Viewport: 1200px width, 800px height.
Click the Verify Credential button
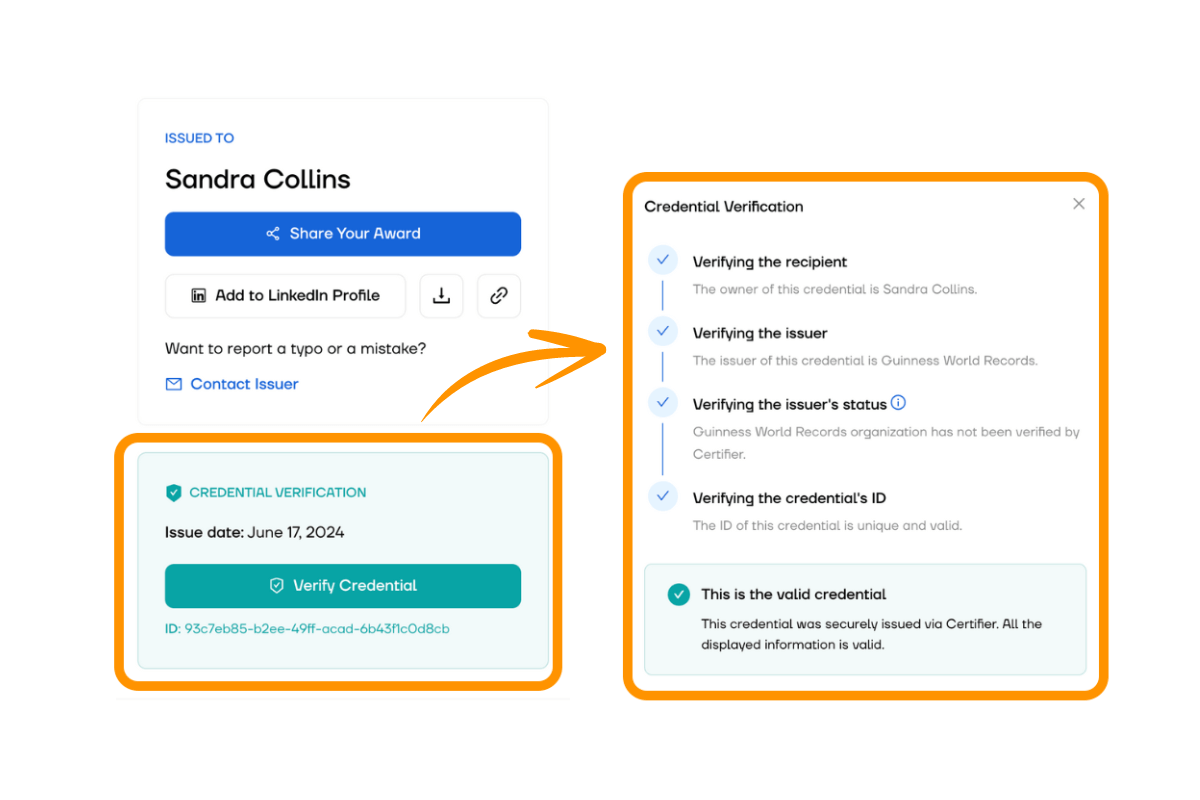click(x=343, y=586)
